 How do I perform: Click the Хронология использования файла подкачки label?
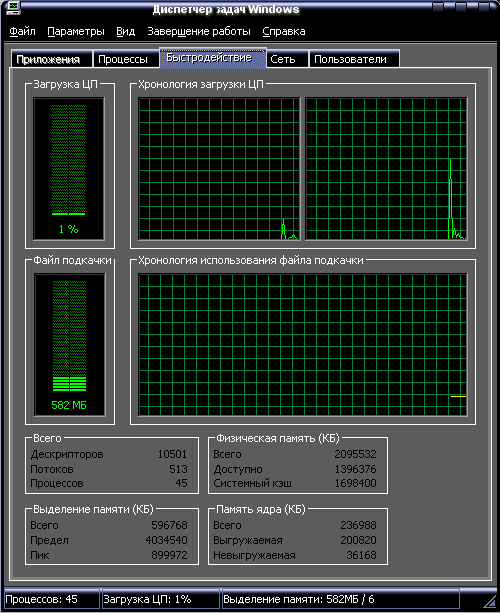[x=251, y=260]
